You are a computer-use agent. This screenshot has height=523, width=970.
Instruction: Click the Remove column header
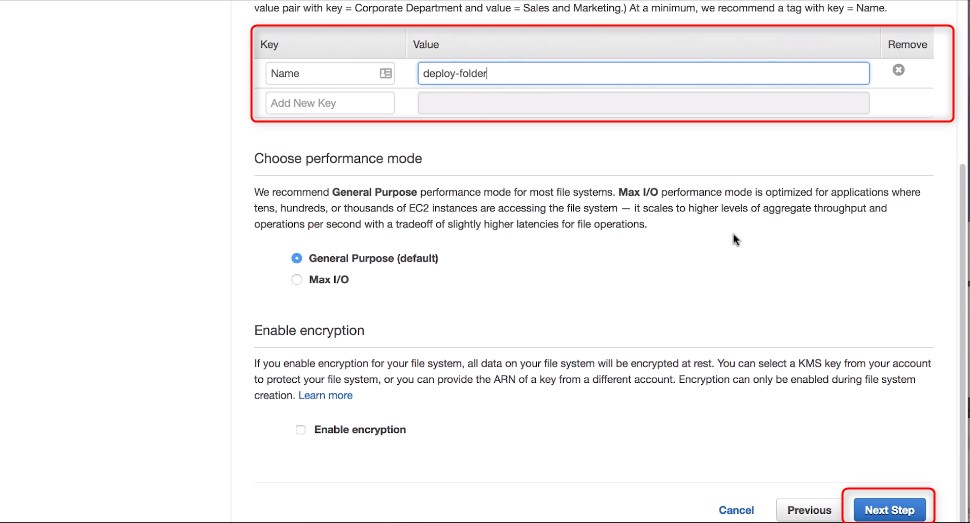908,45
